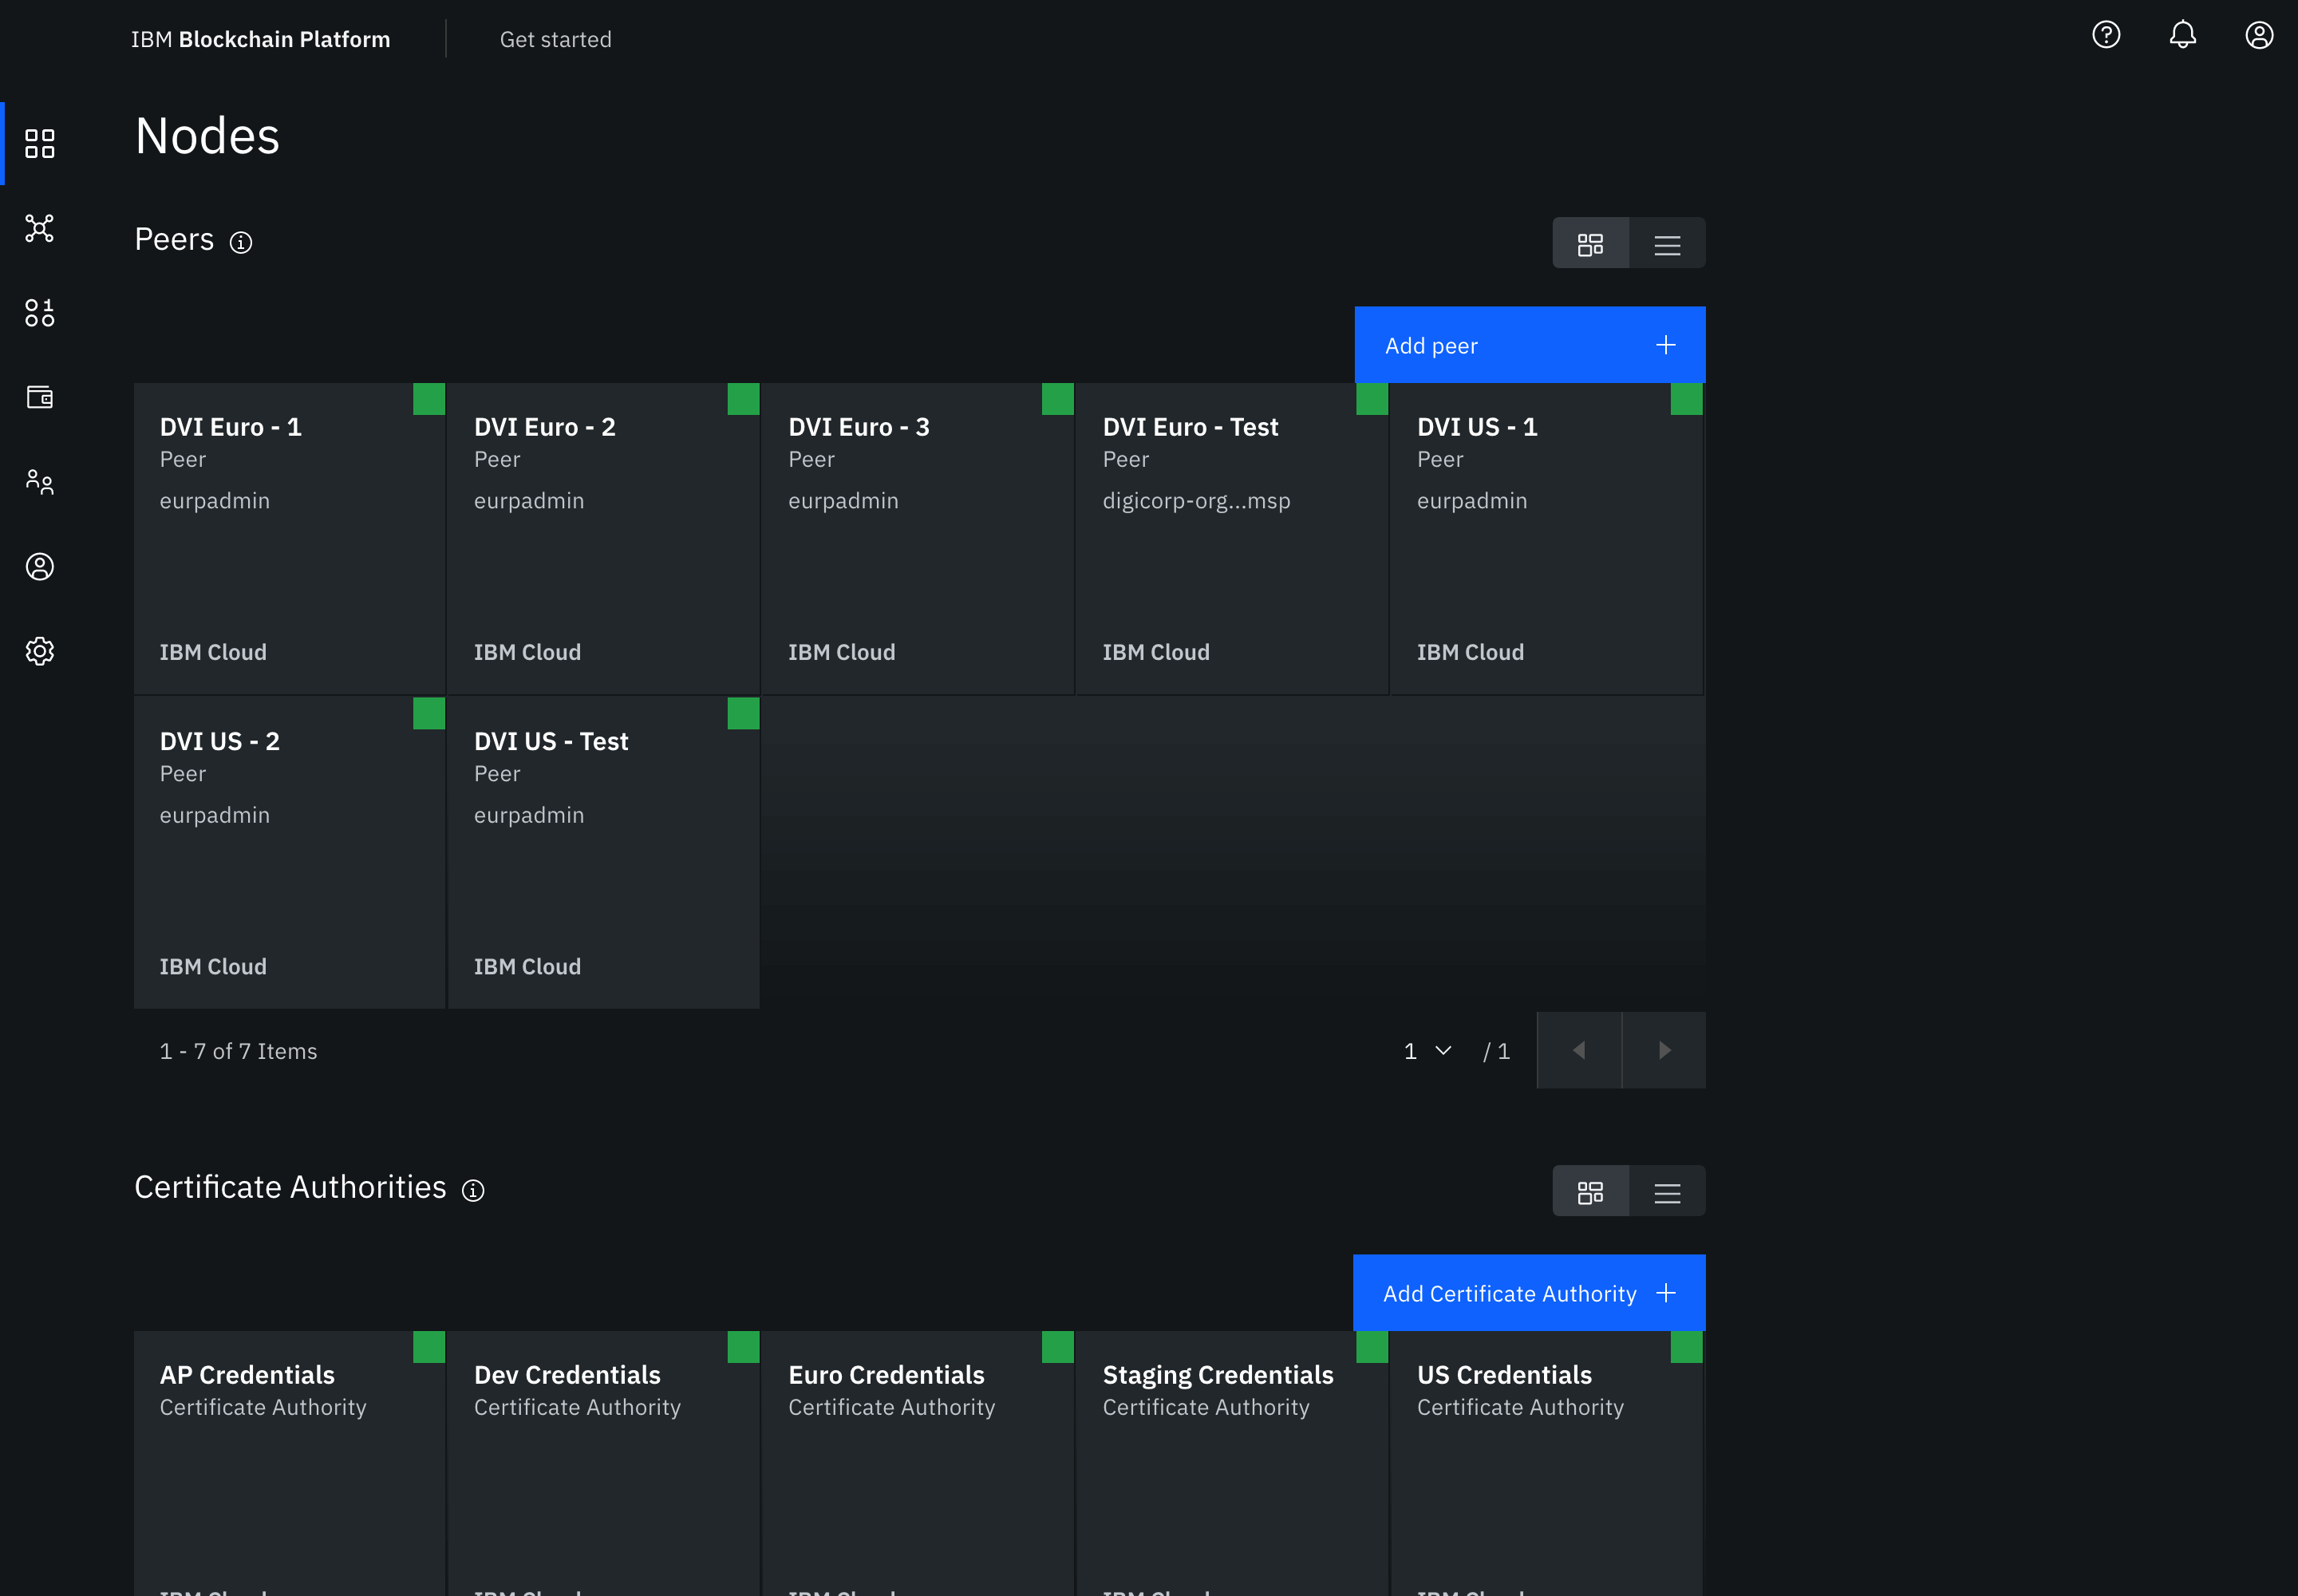This screenshot has height=1596, width=2298.
Task: Open the Channels network icon in sidebar
Action: (x=40, y=228)
